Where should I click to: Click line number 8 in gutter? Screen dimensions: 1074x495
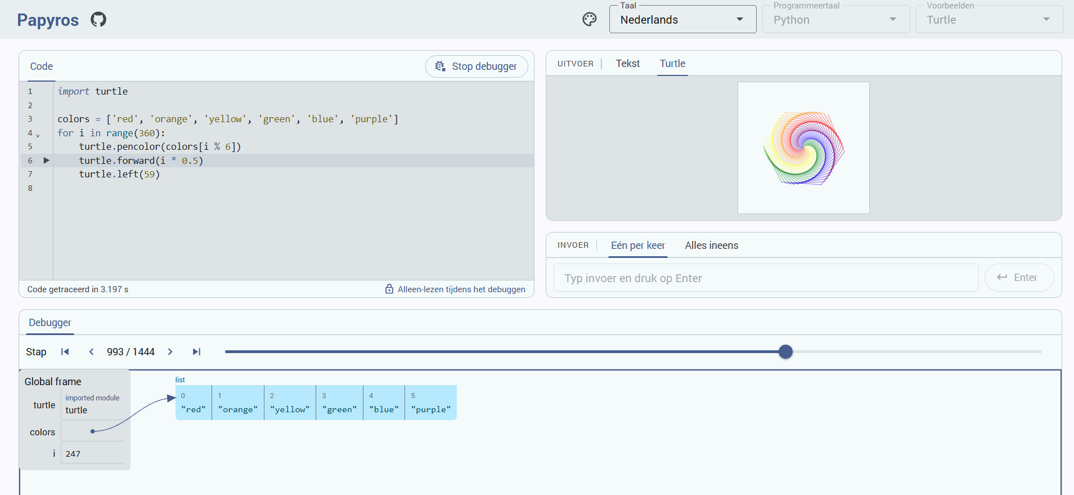(30, 188)
